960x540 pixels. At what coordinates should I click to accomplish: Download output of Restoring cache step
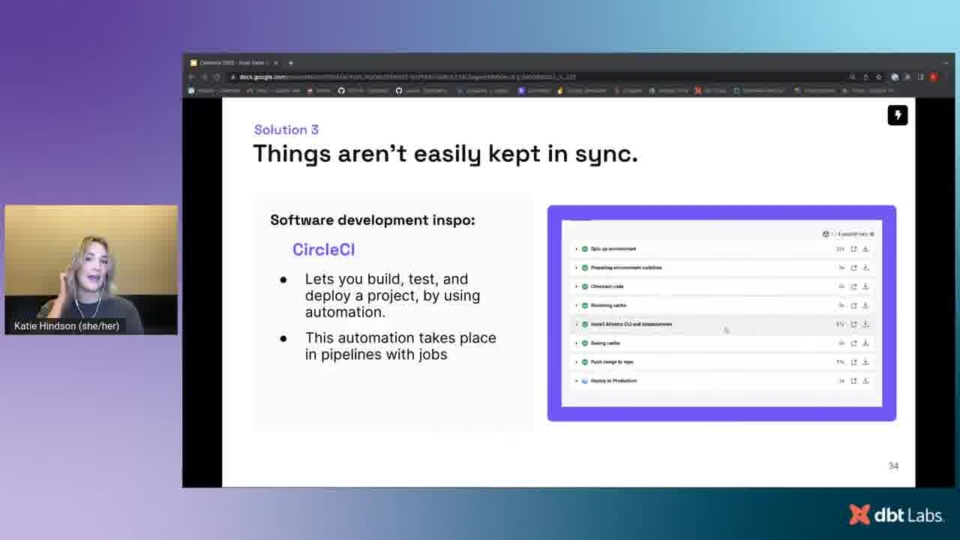click(866, 306)
